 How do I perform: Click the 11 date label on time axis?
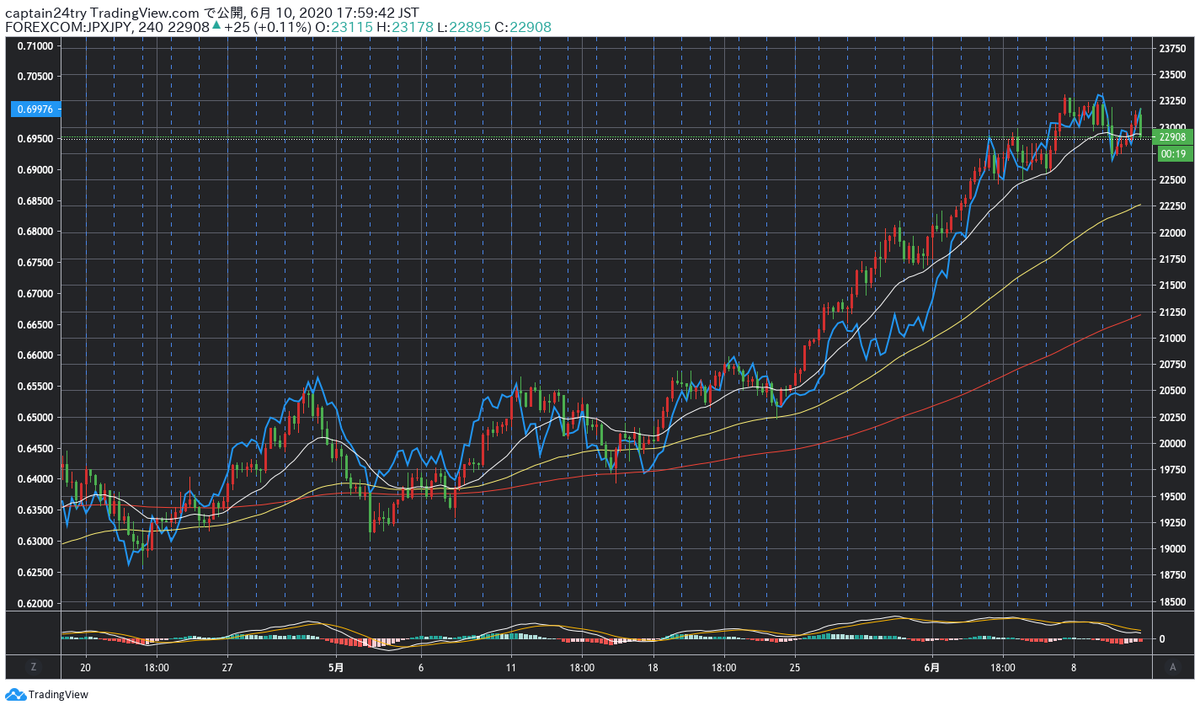point(511,666)
